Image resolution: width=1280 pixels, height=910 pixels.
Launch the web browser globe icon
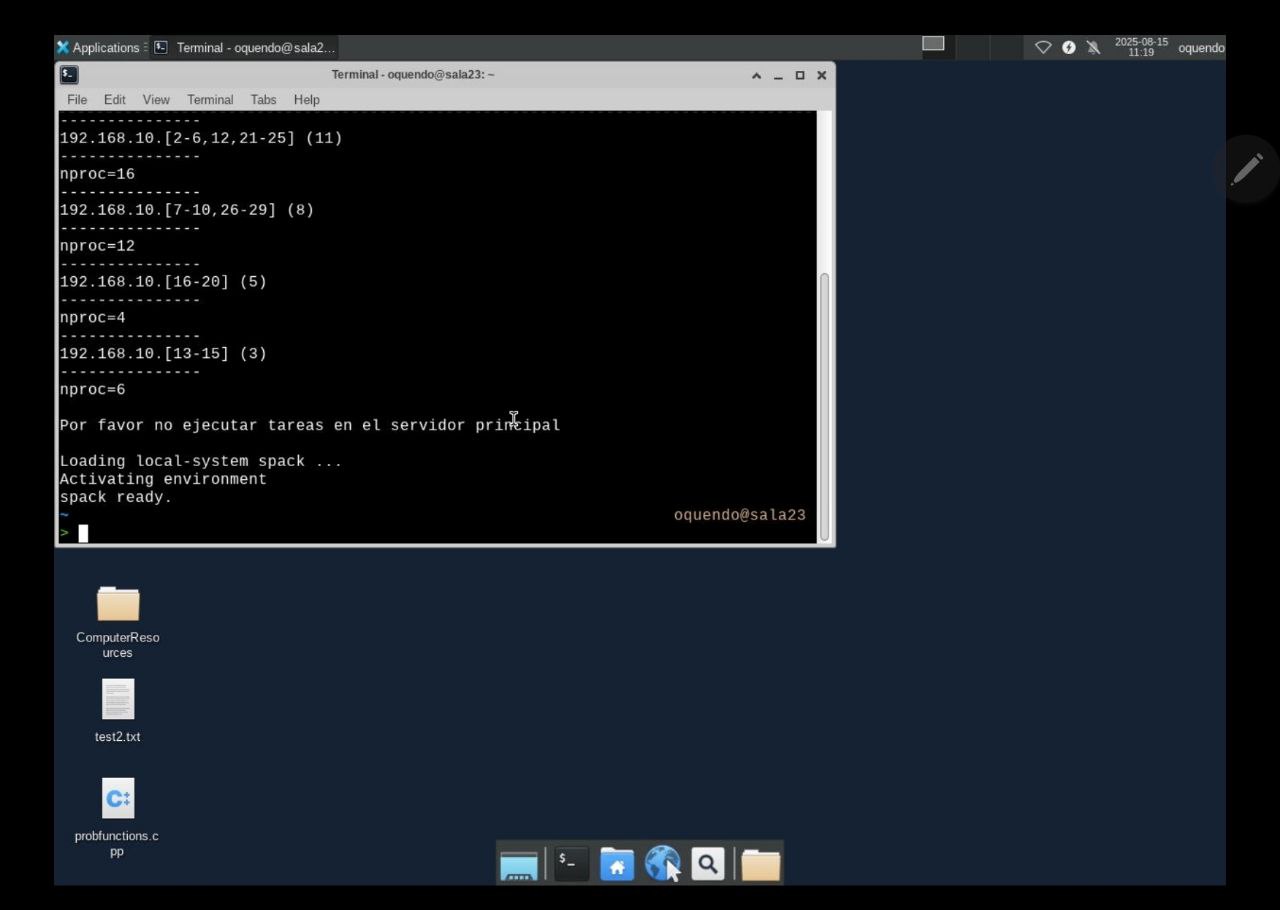pyautogui.click(x=663, y=862)
